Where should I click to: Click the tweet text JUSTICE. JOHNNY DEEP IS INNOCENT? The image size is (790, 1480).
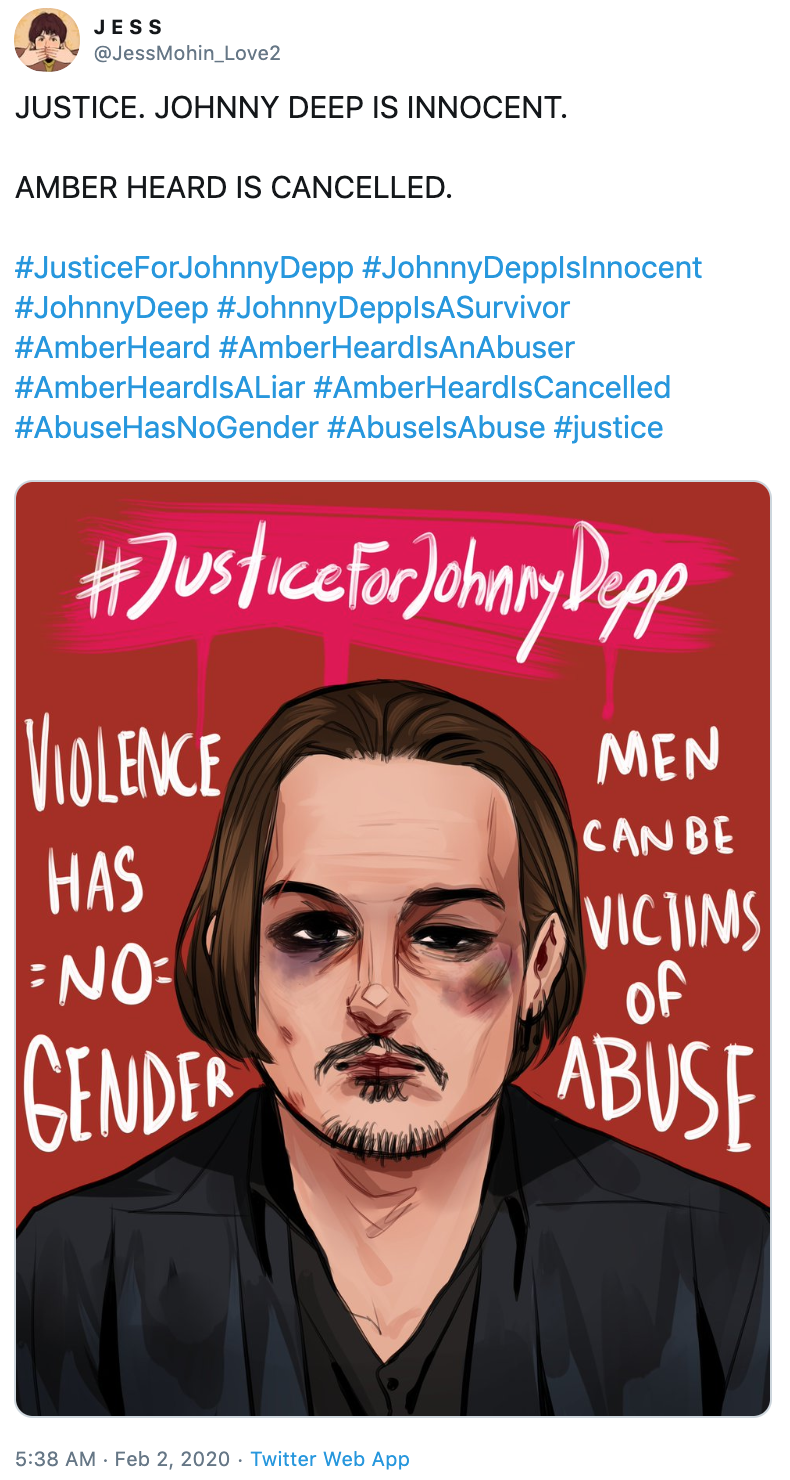(291, 108)
